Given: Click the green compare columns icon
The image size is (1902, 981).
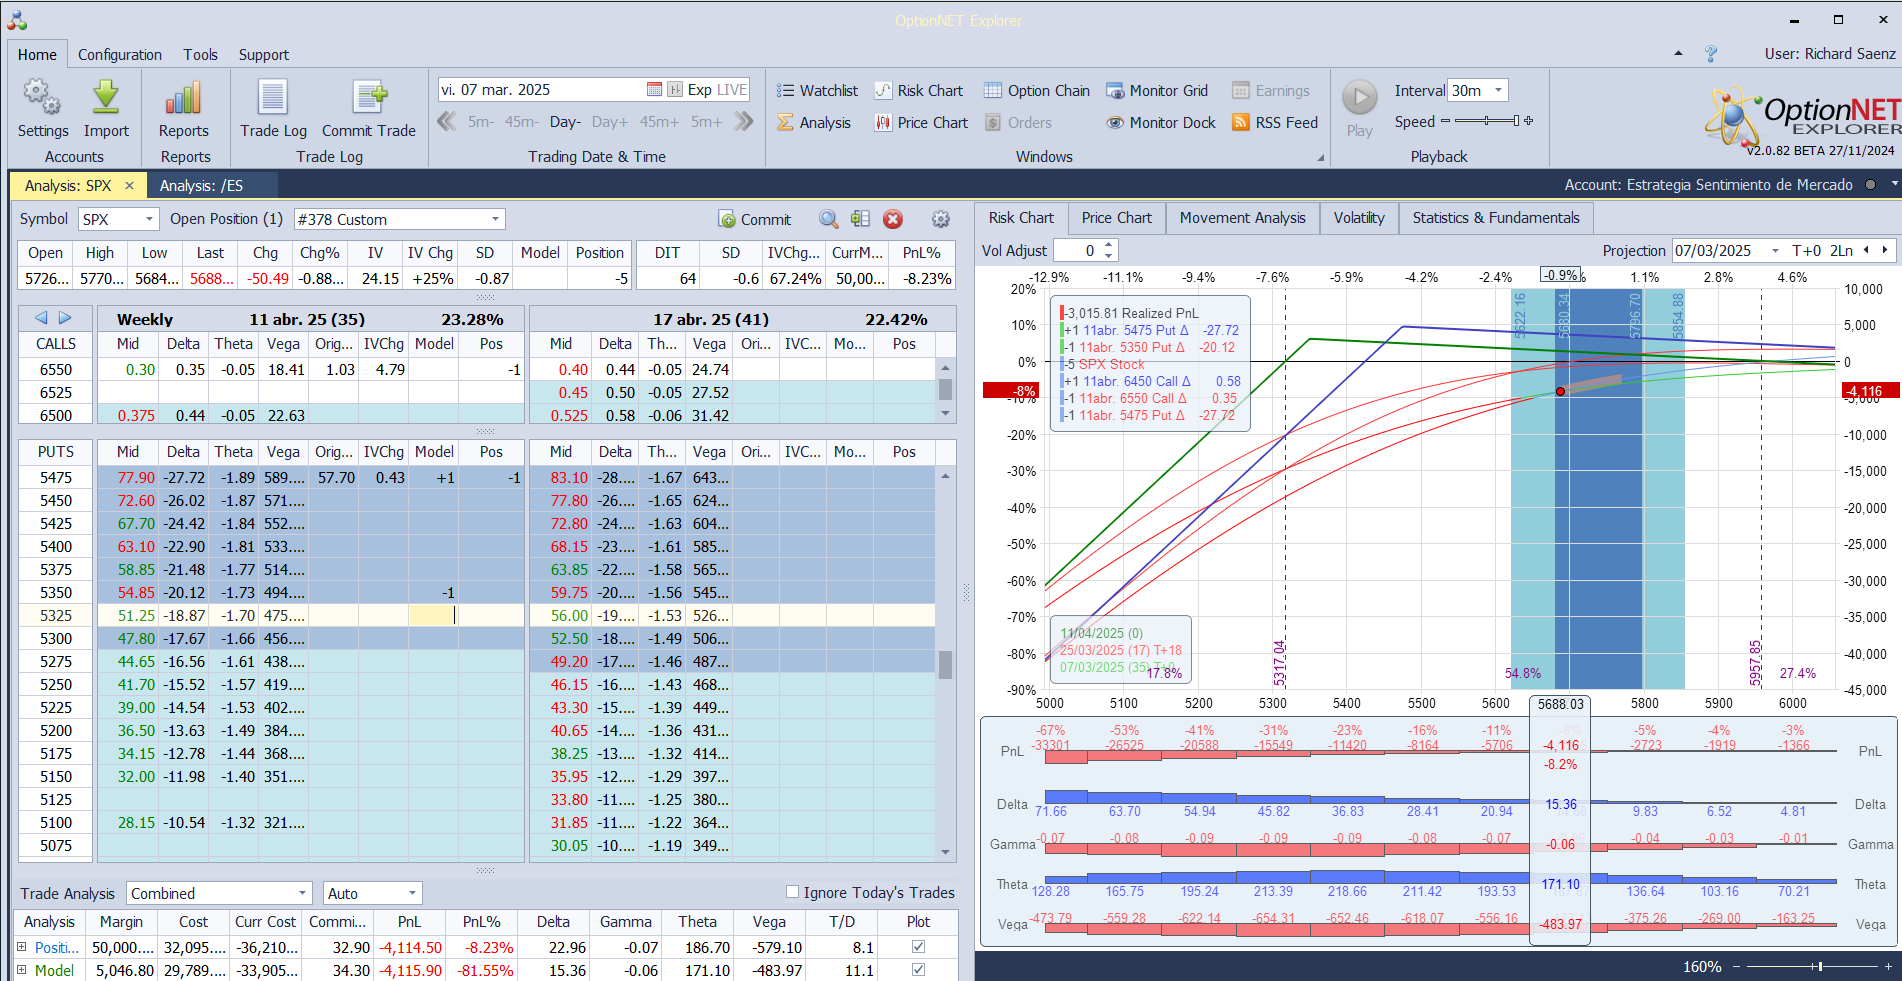Looking at the screenshot, I should point(860,219).
